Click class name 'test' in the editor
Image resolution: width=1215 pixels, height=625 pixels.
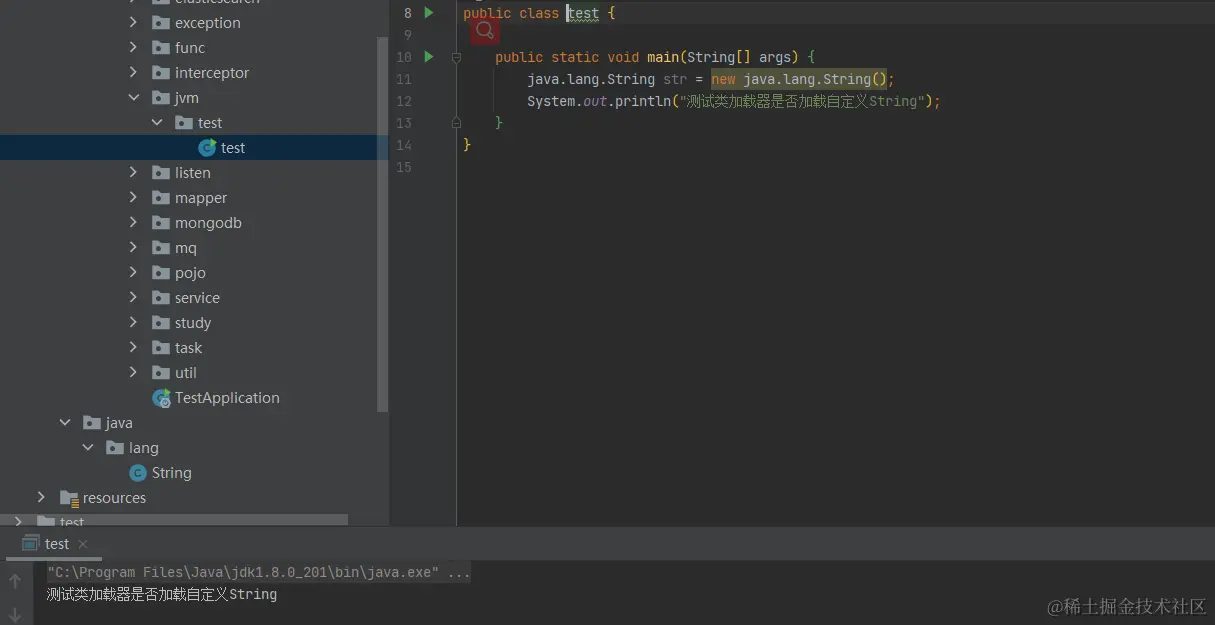[x=583, y=14]
